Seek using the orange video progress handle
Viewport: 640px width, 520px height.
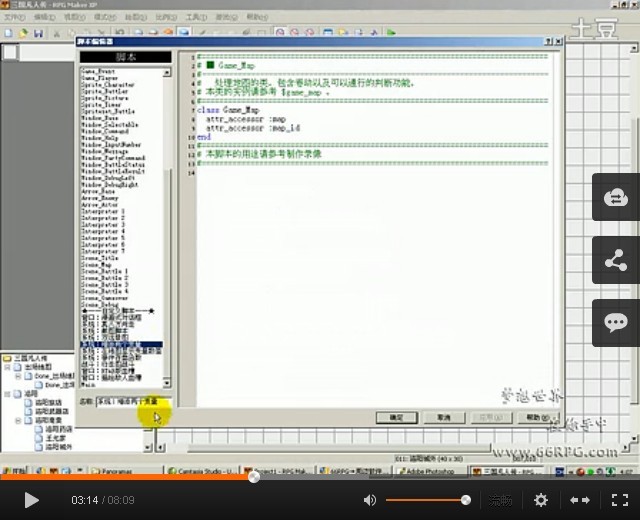coord(254,477)
